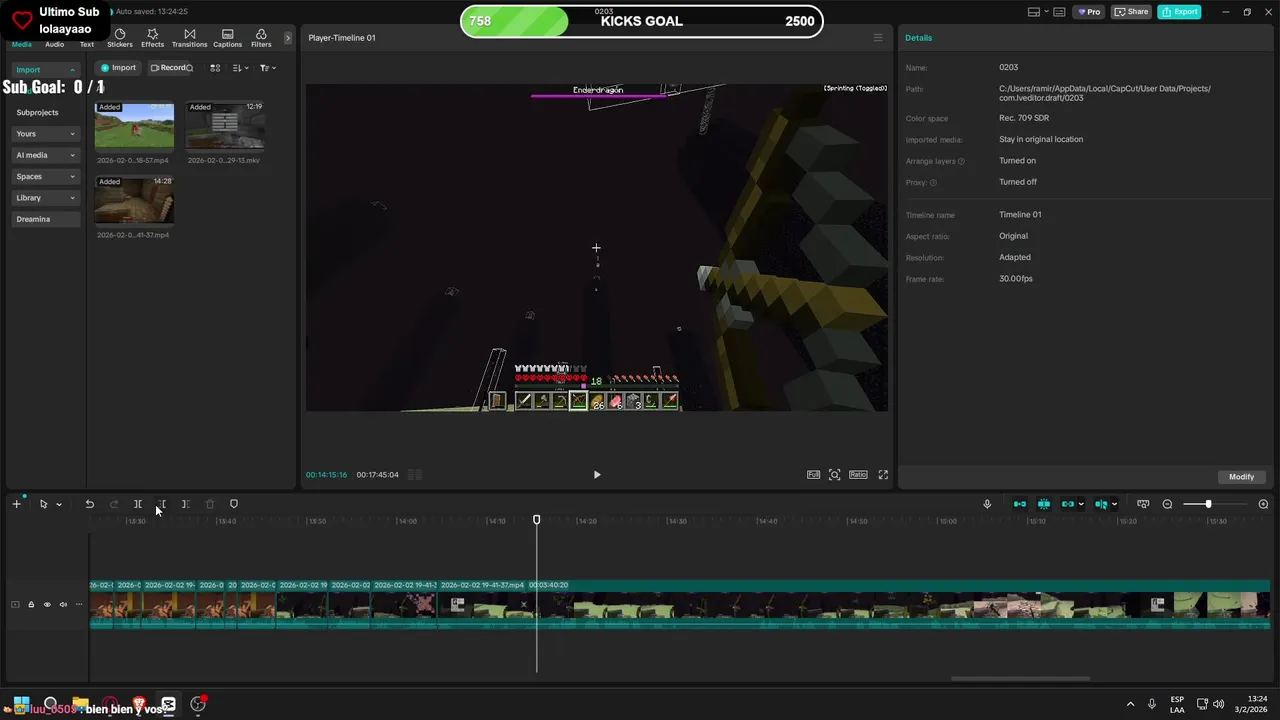Lock the main video track
This screenshot has height=720, width=1280.
click(x=31, y=604)
